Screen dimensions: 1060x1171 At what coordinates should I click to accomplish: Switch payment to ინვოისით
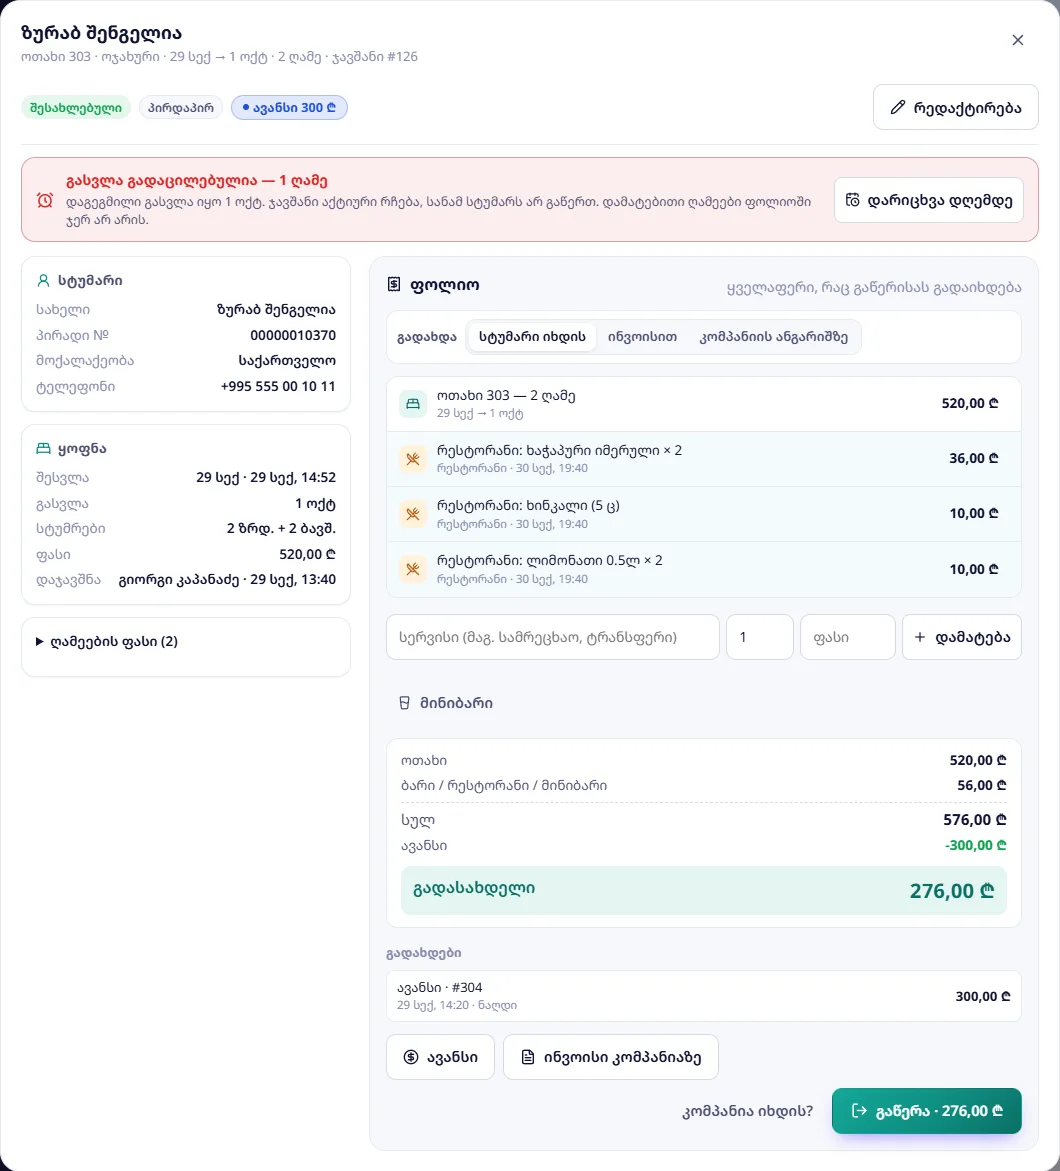(642, 337)
